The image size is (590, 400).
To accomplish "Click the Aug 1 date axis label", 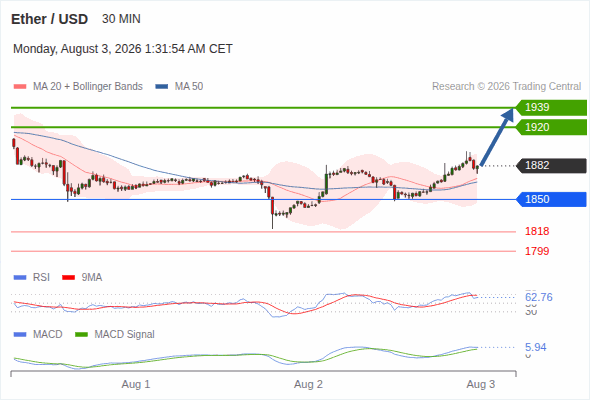I will (136, 384).
